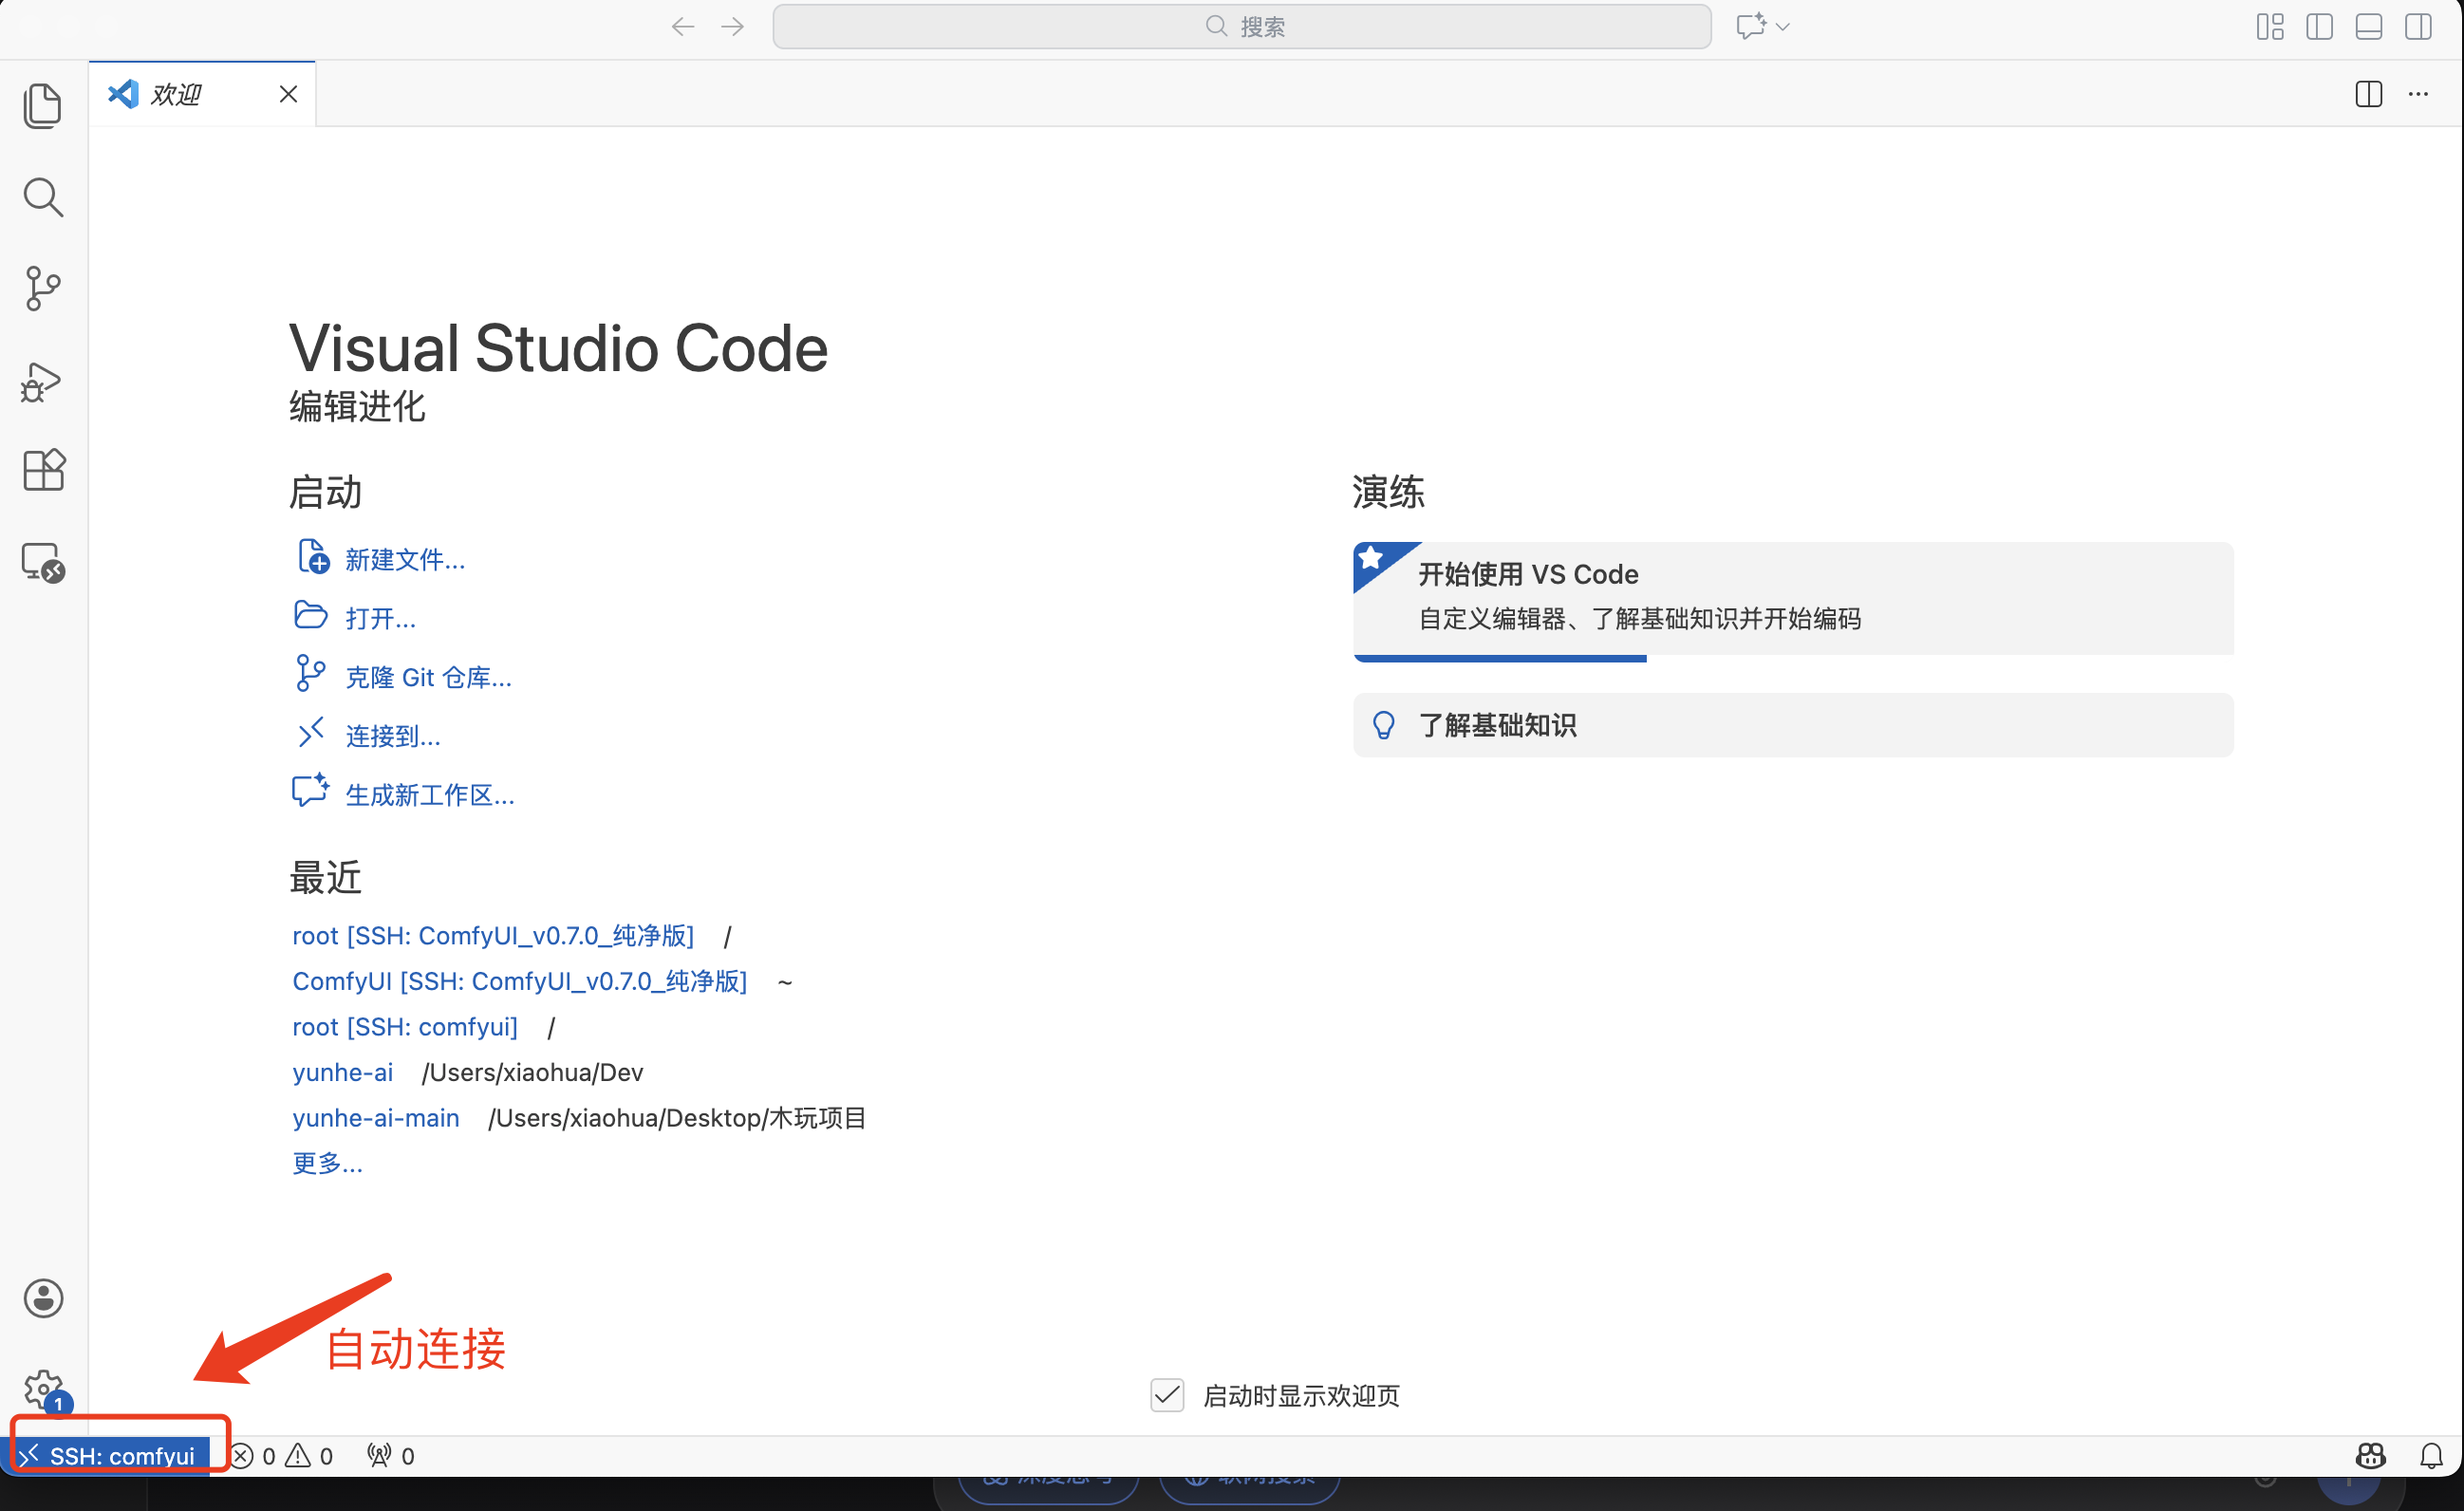Viewport: 2464px width, 1511px height.
Task: Toggle the primary side bar layout button
Action: coord(2319,27)
